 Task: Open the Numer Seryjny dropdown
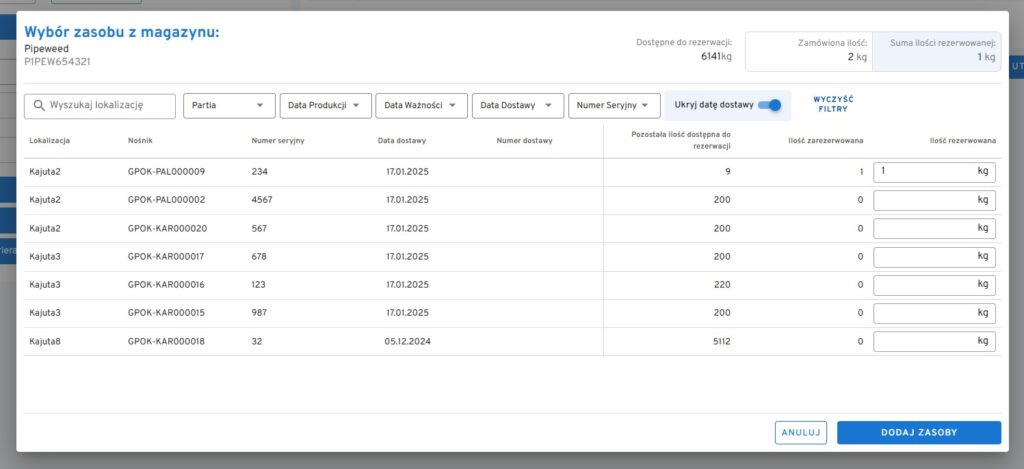614,105
